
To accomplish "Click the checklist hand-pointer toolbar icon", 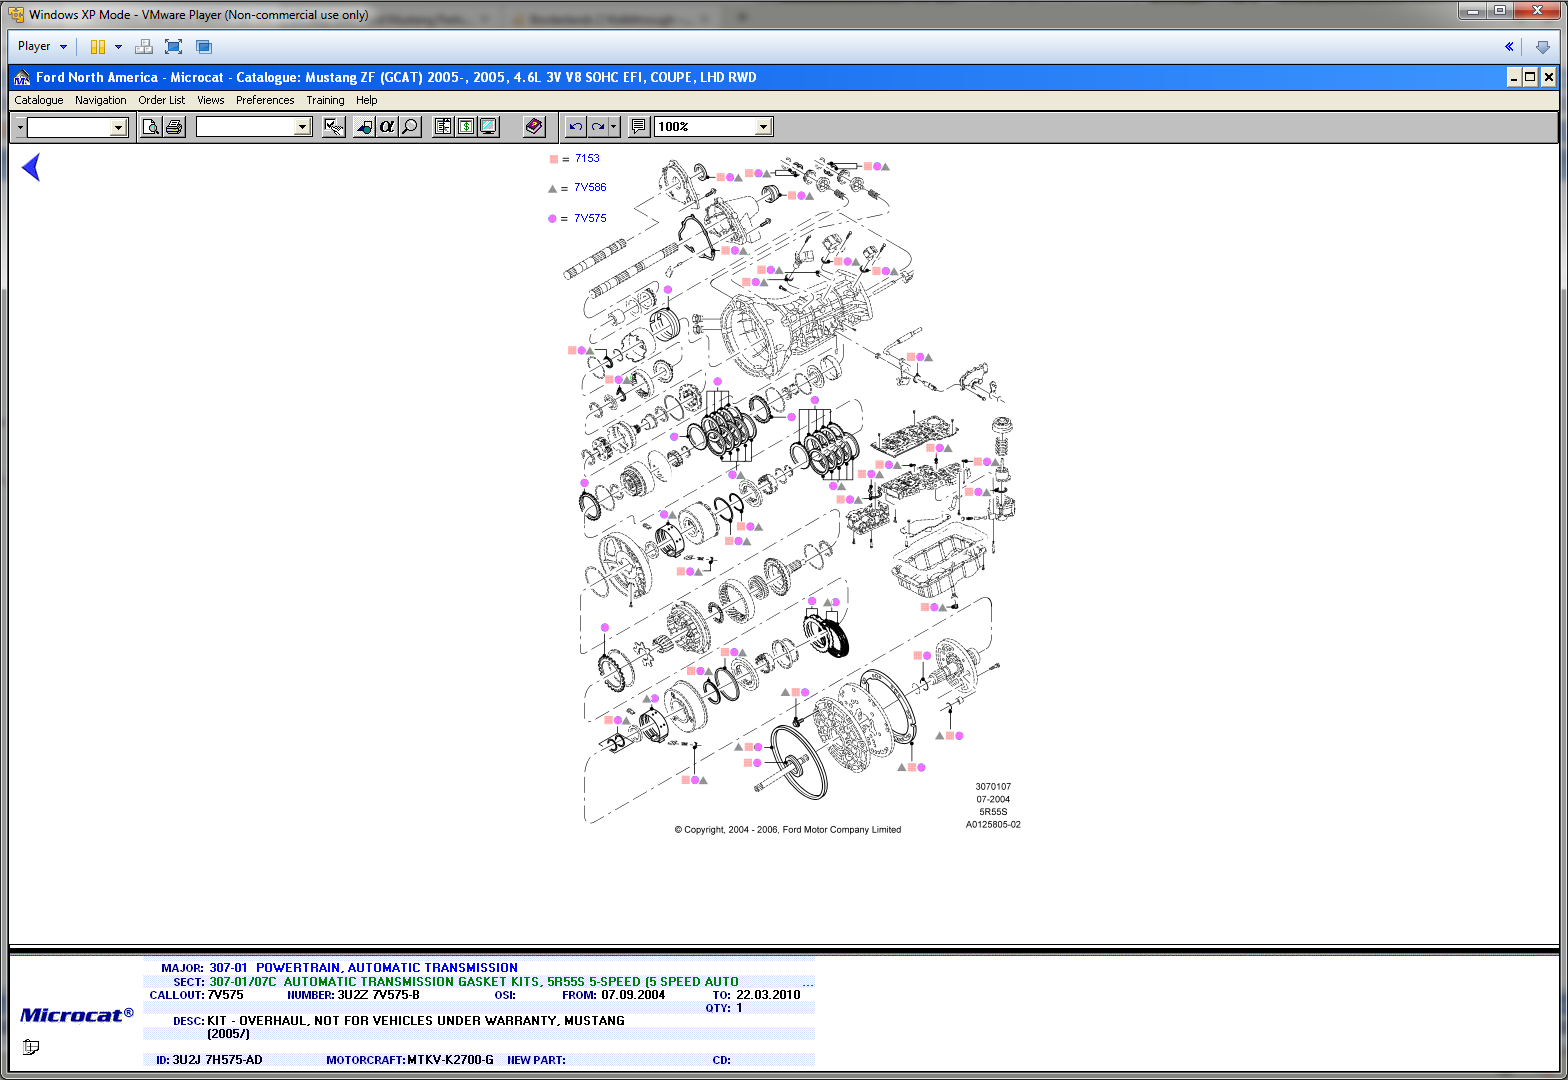I will point(334,127).
